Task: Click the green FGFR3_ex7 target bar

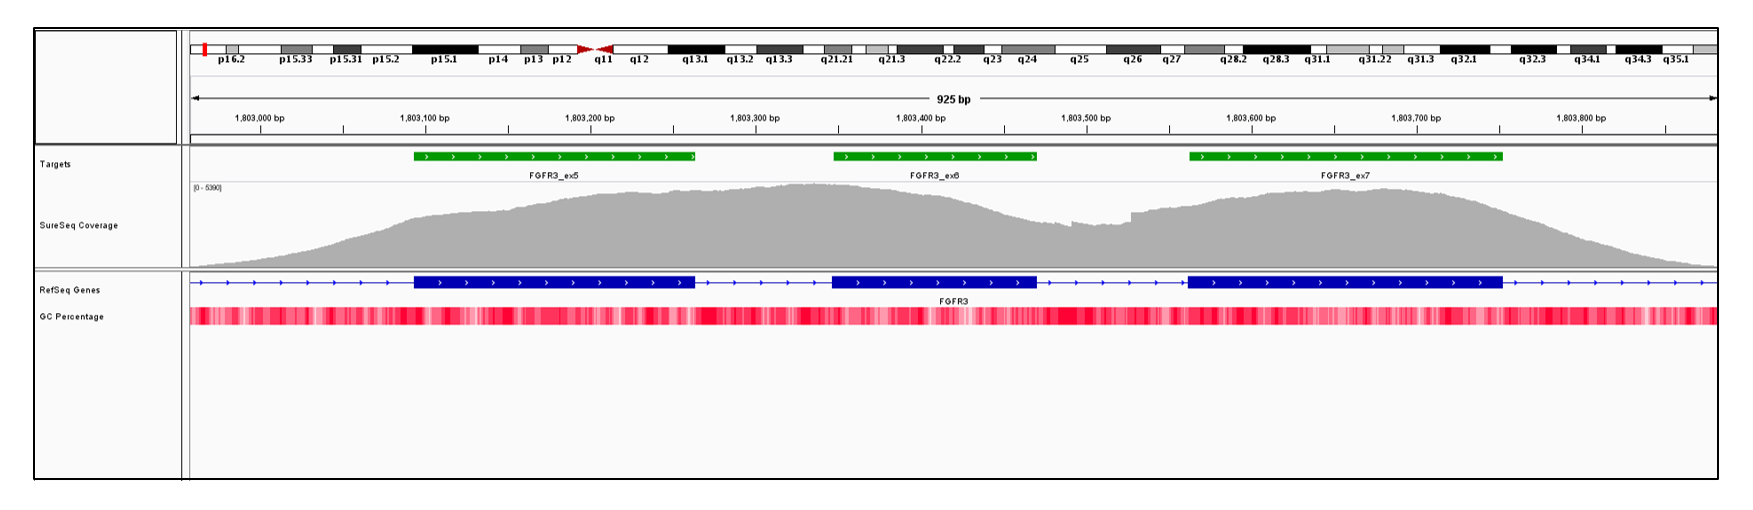Action: [1346, 156]
